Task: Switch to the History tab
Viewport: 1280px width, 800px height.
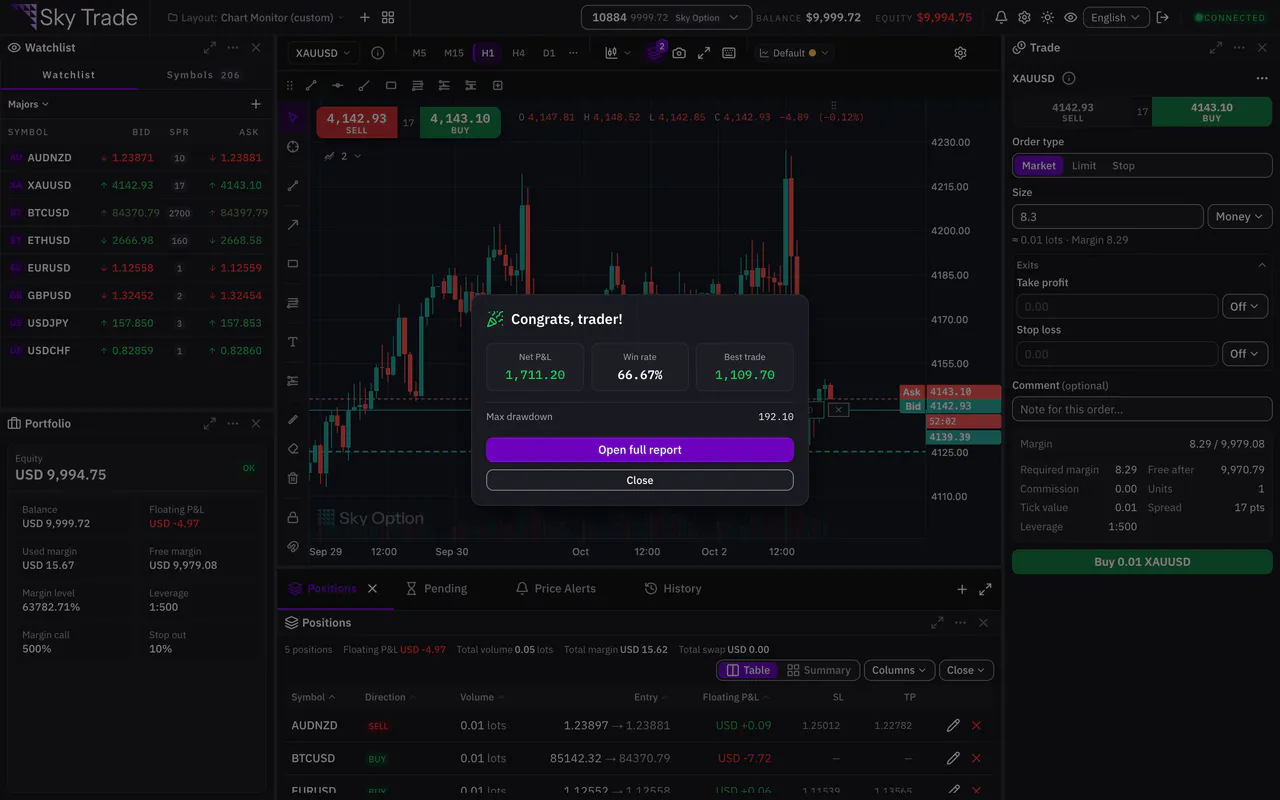Action: pyautogui.click(x=673, y=589)
